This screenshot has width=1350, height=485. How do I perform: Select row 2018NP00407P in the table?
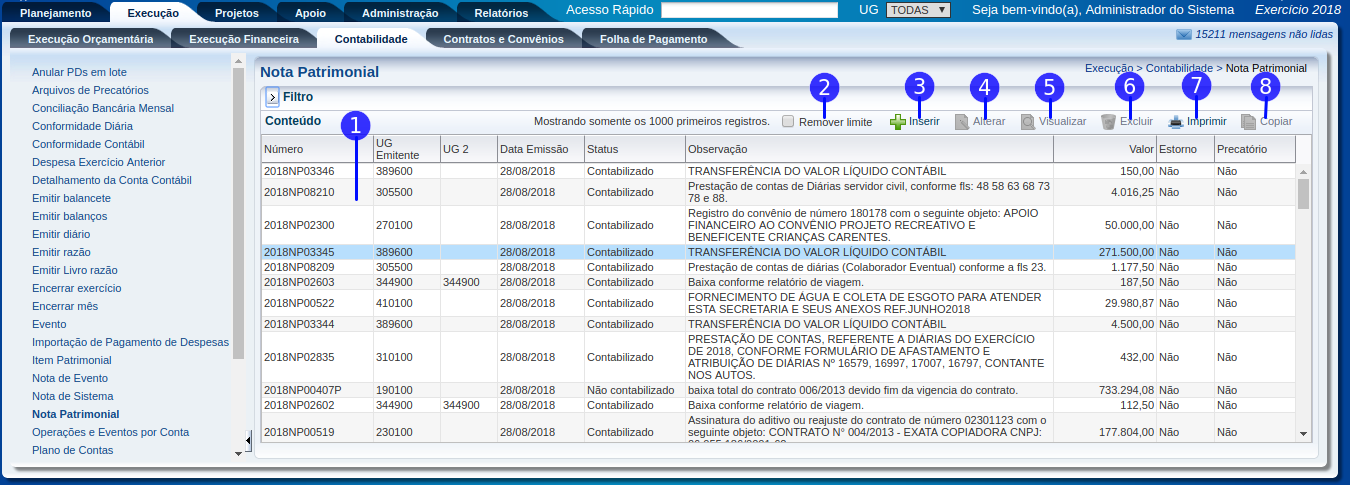point(303,390)
